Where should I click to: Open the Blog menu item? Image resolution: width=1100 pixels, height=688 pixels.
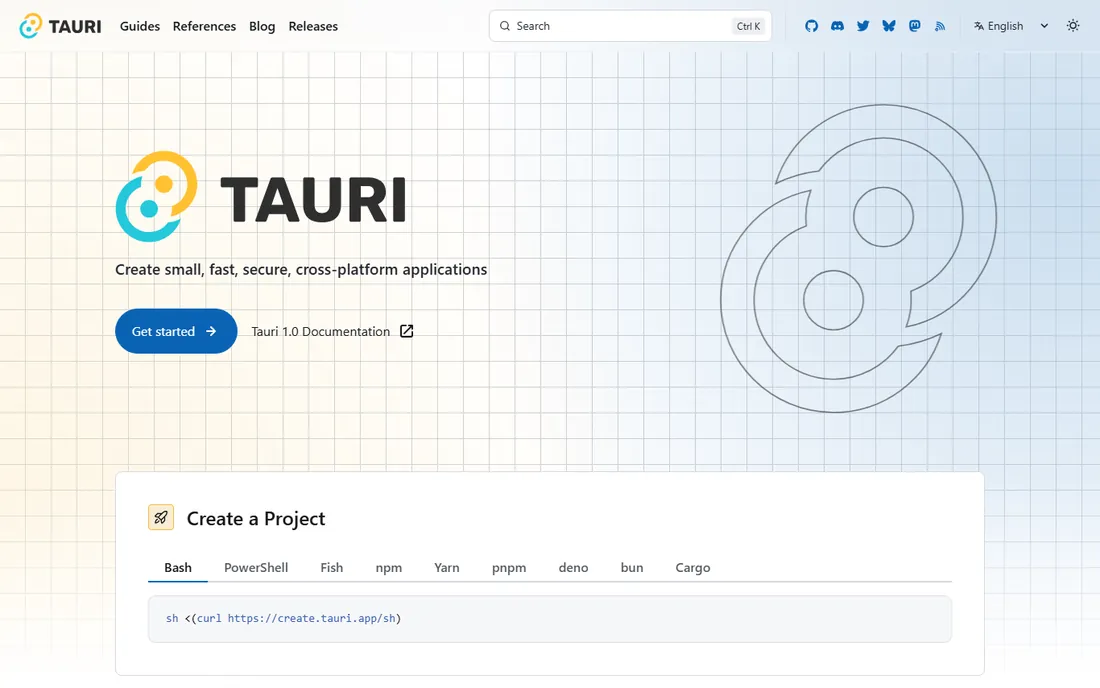(x=262, y=26)
